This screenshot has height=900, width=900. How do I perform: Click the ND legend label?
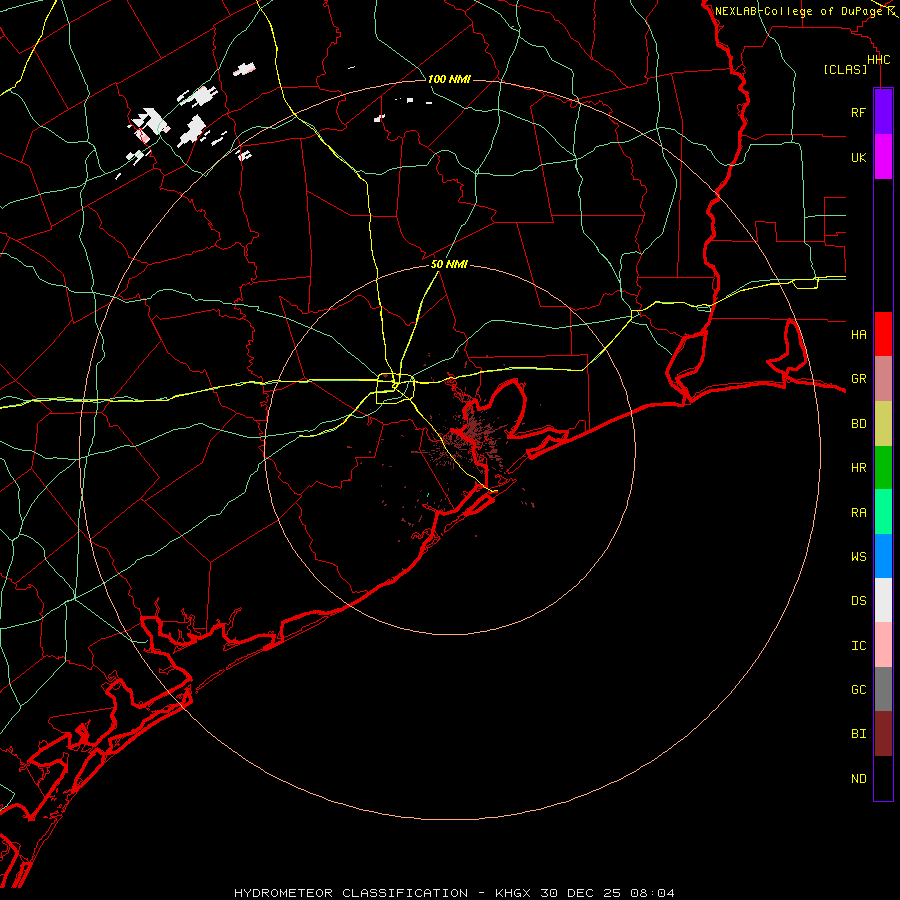pyautogui.click(x=858, y=779)
